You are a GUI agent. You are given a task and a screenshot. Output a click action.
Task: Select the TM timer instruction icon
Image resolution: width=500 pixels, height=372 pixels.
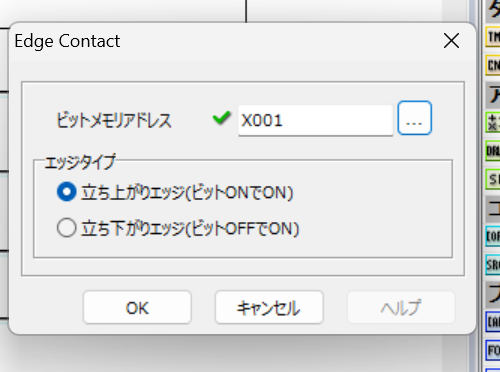[493, 36]
